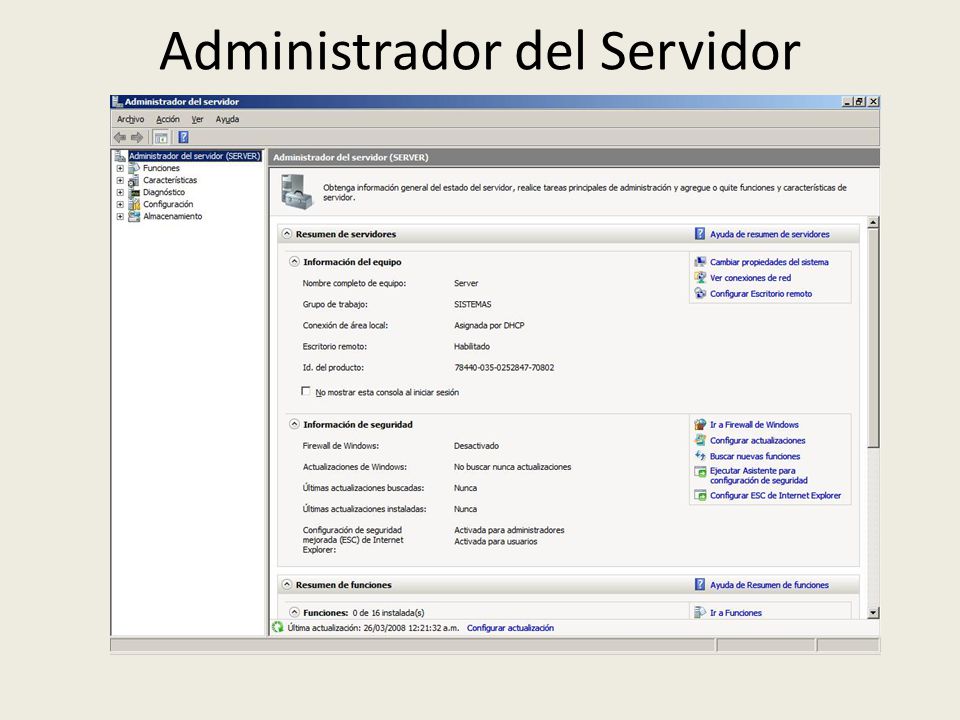This screenshot has width=960, height=720.
Task: Click the icon beside Configurar ESC de Internet Explorer
Action: pyautogui.click(x=700, y=495)
